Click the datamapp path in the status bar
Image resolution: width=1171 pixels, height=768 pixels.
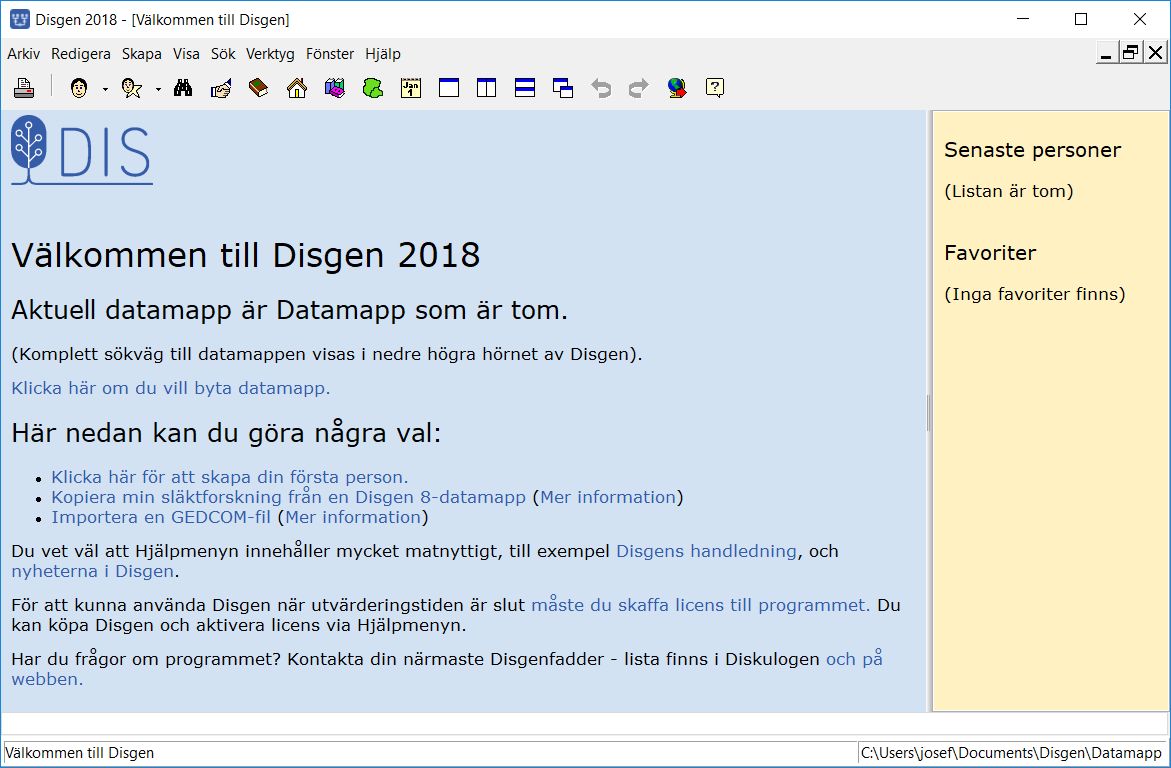point(1011,753)
